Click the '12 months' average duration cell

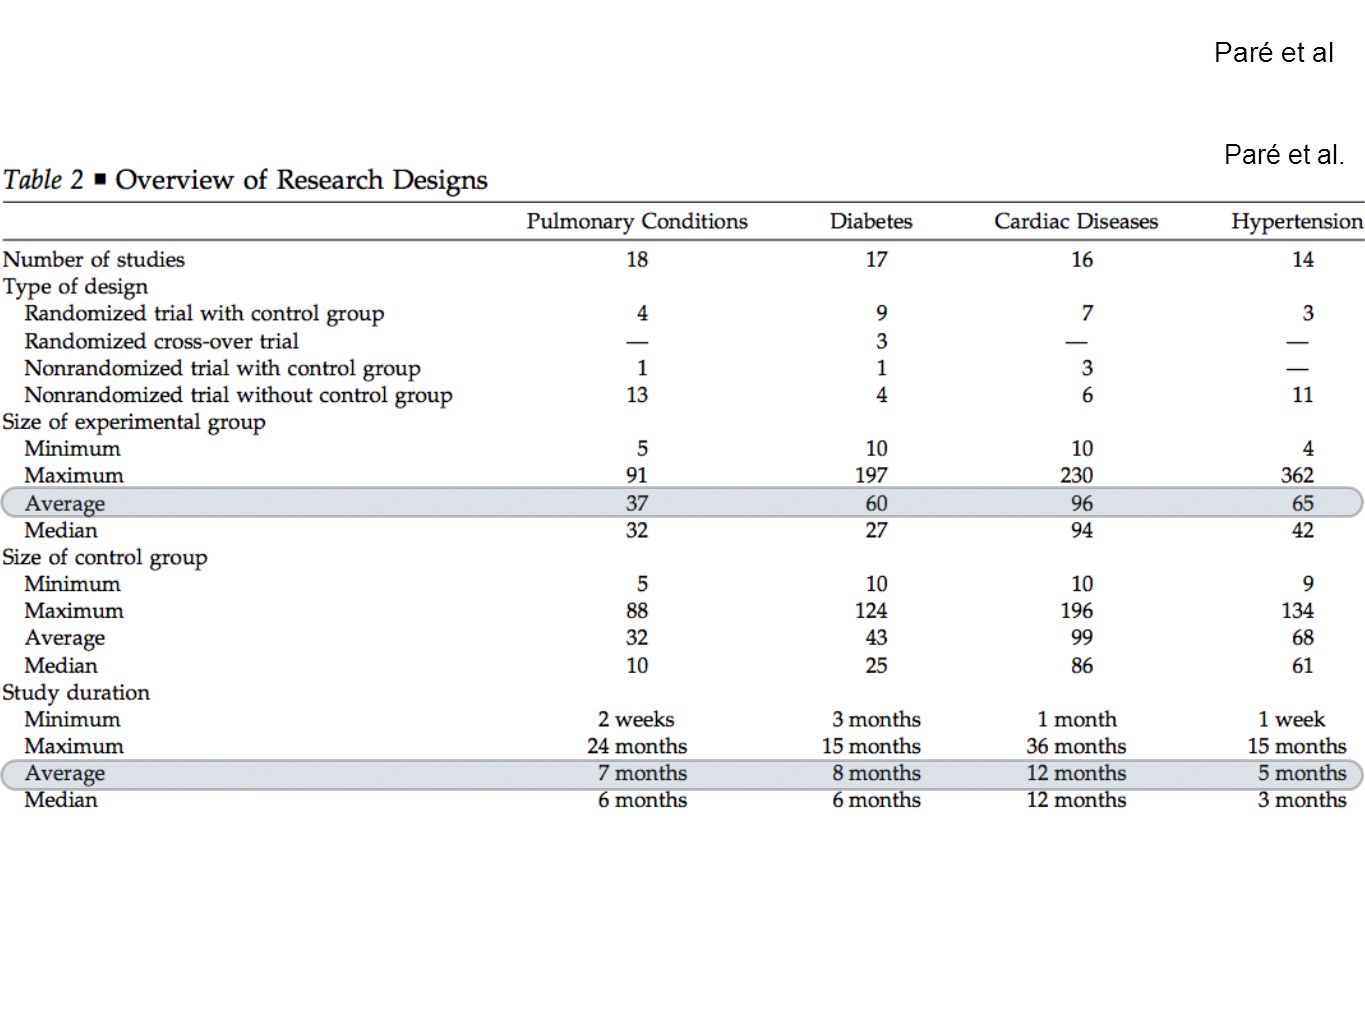[1076, 773]
